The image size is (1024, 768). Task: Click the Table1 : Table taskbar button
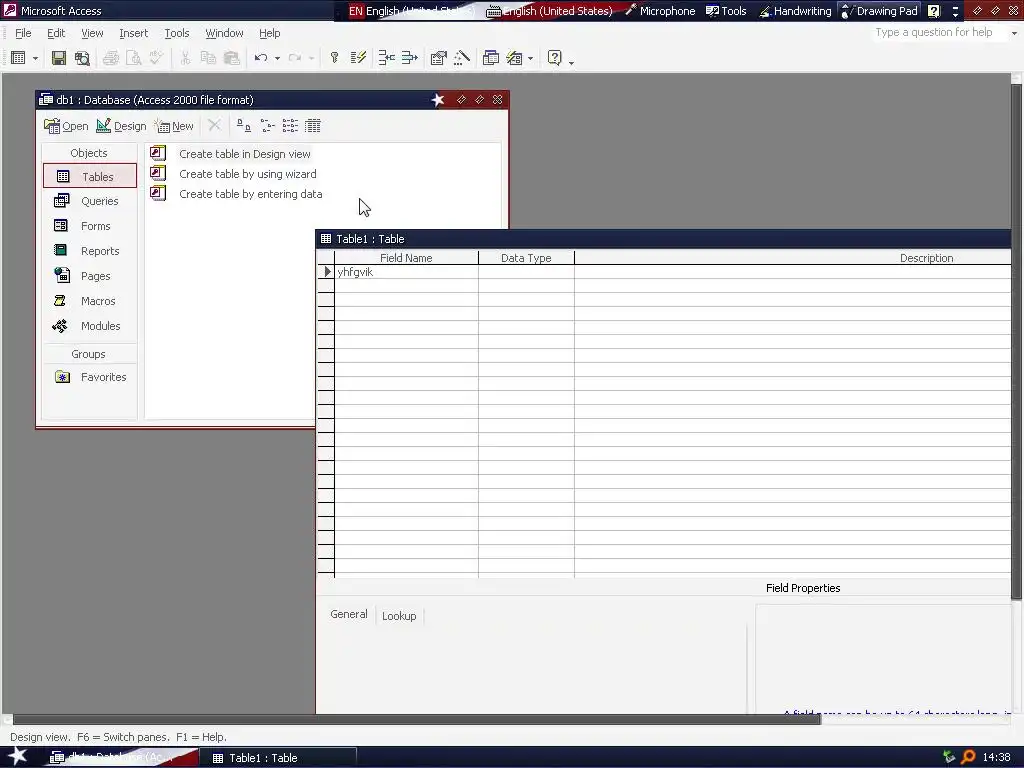278,758
